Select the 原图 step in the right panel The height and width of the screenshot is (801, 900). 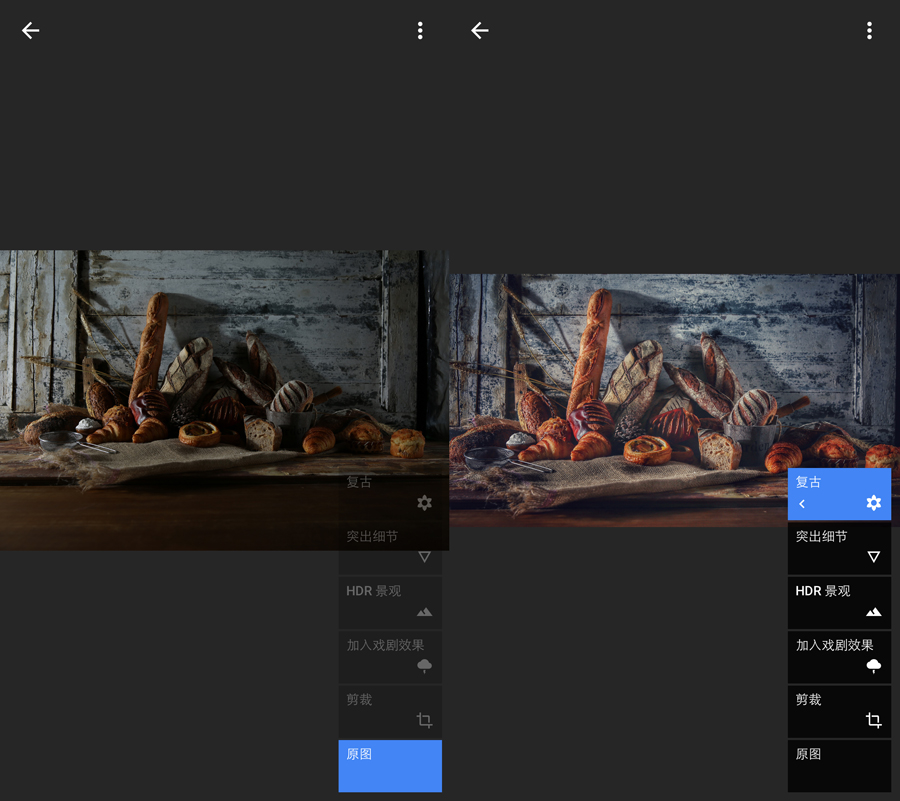tap(838, 765)
